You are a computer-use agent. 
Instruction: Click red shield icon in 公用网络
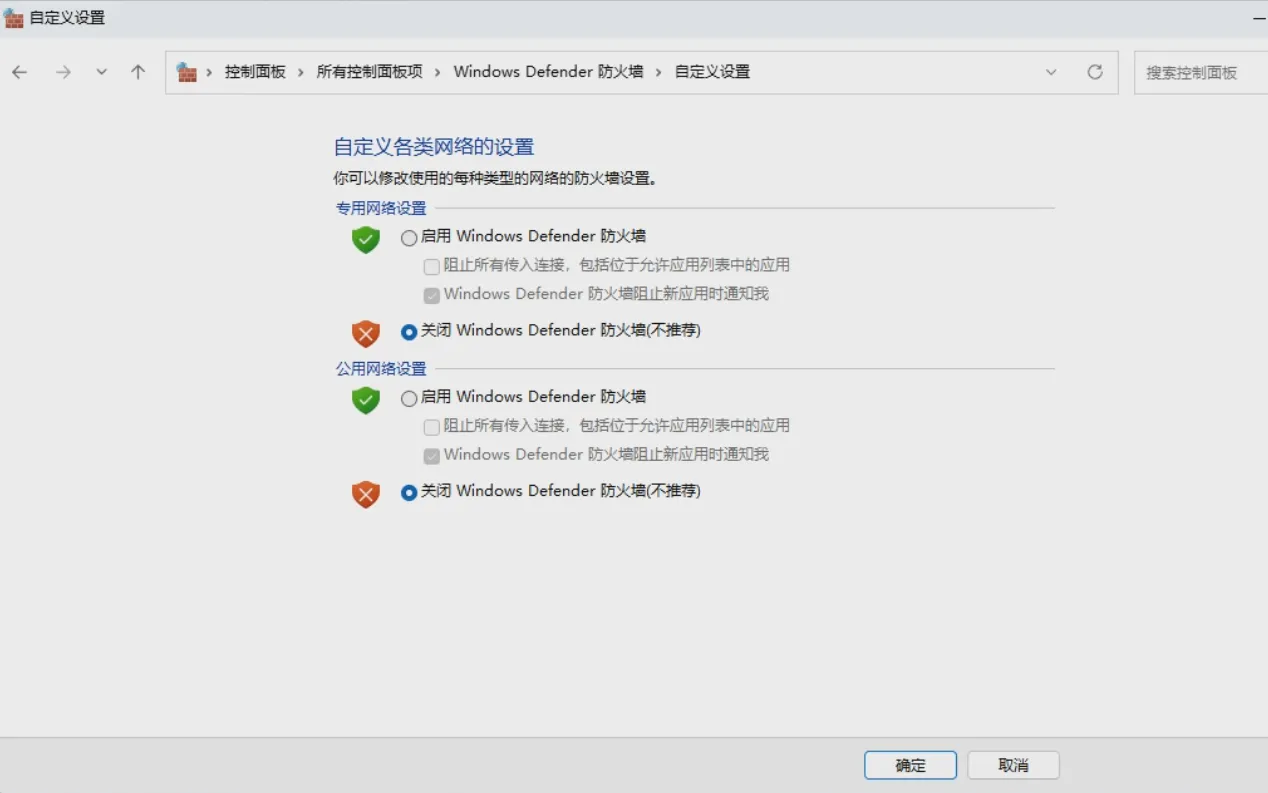tap(366, 494)
